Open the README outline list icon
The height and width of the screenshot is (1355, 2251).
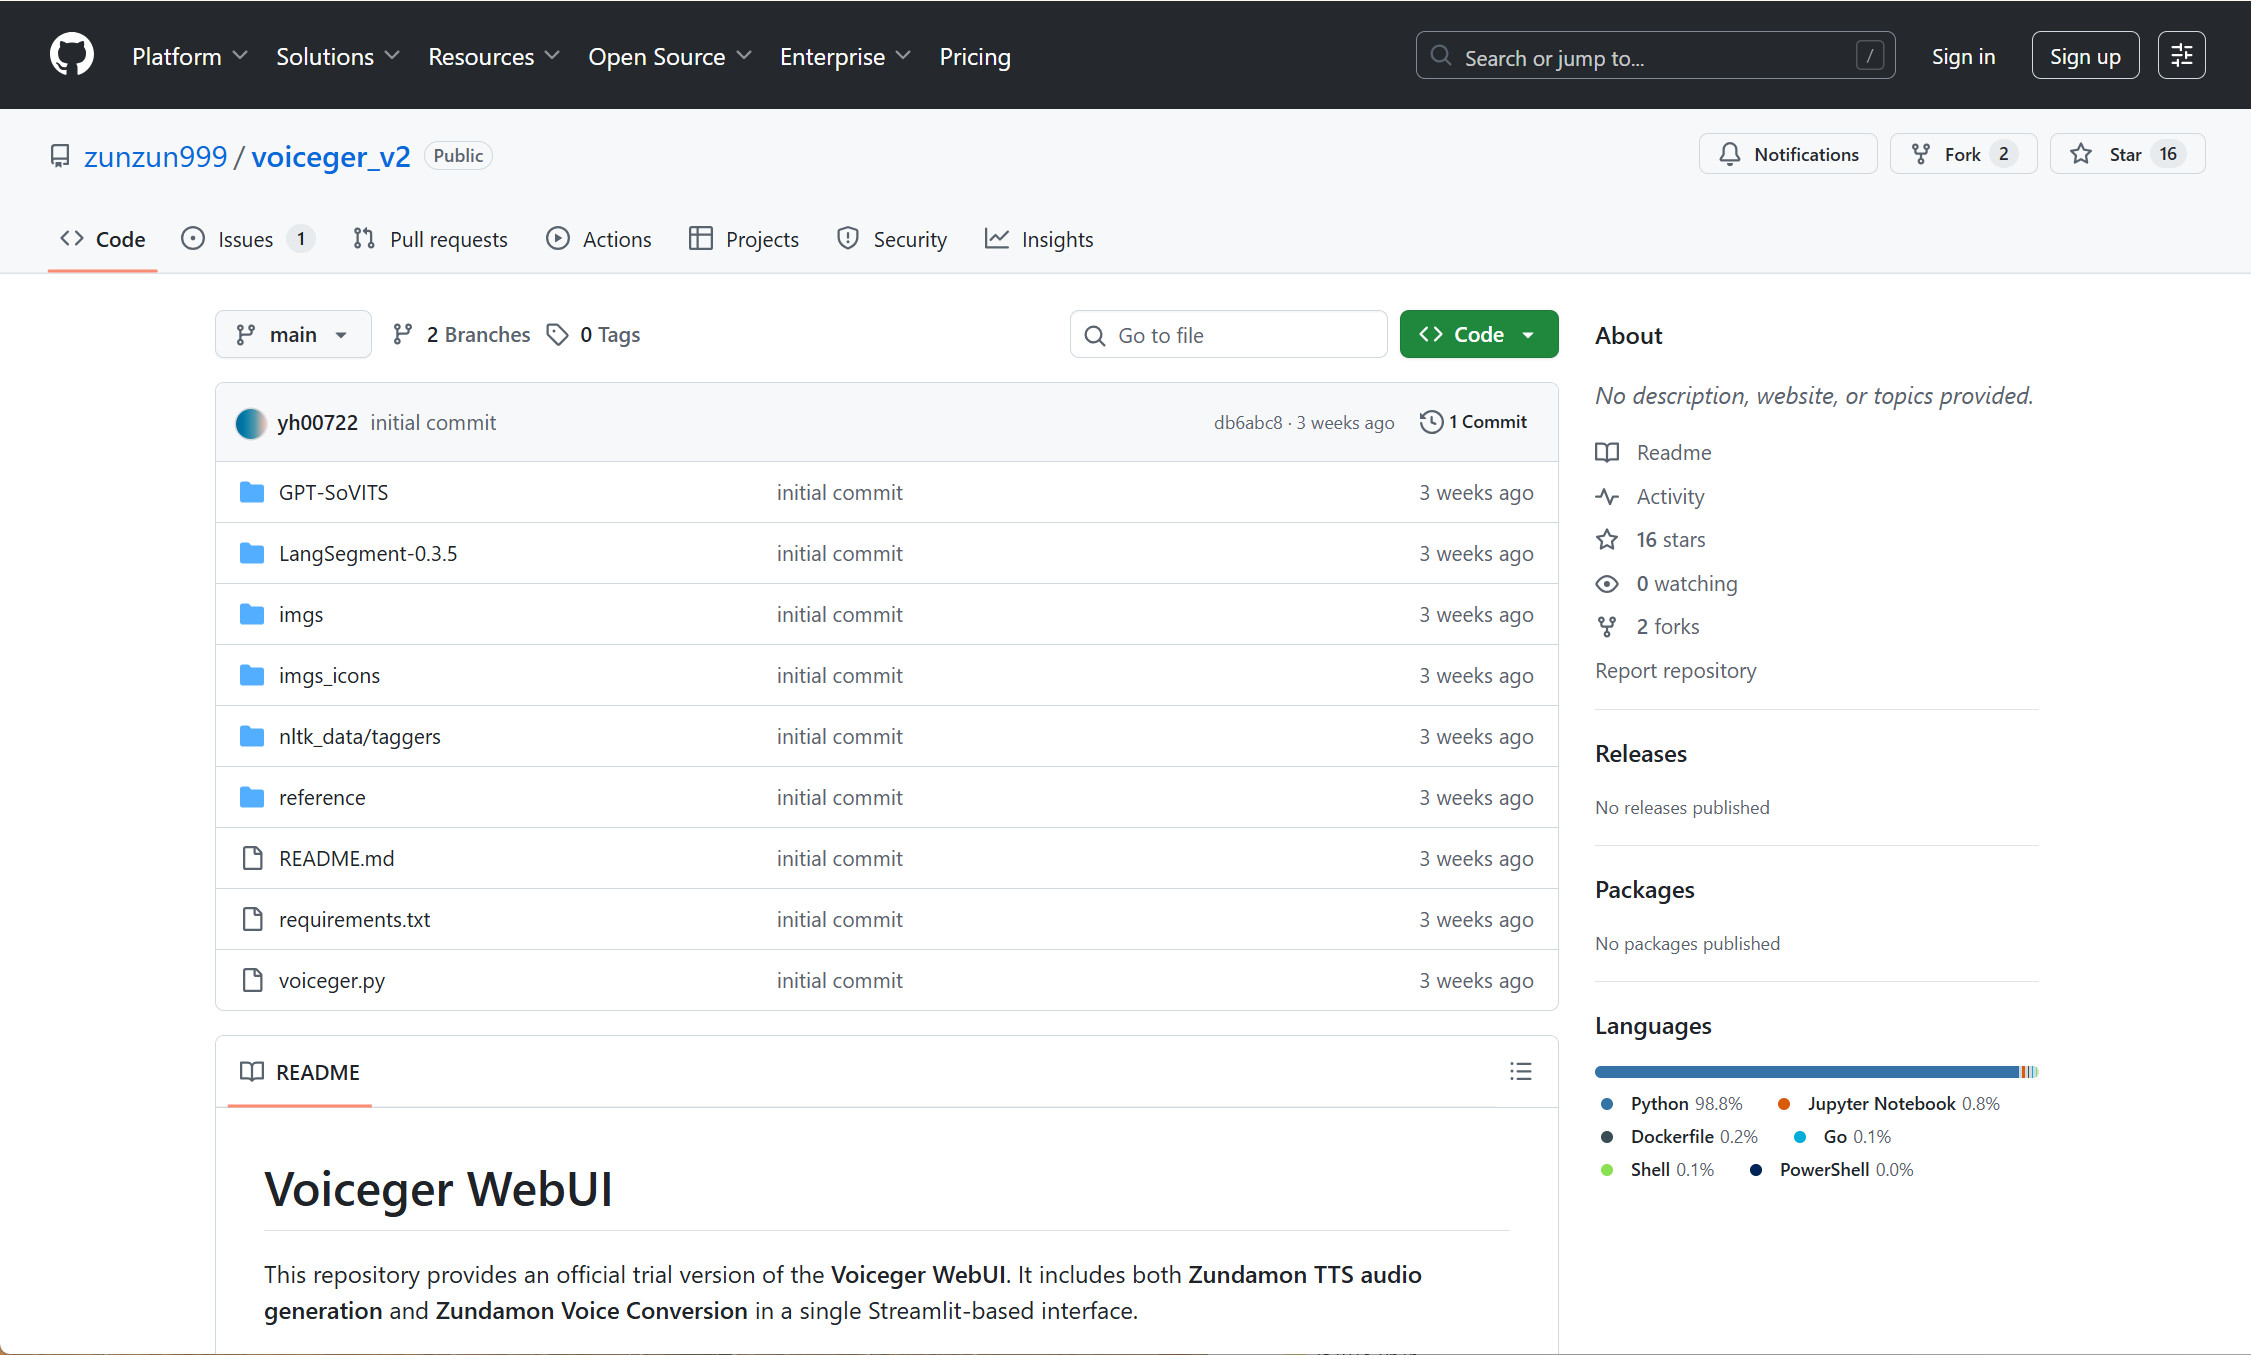point(1520,1072)
